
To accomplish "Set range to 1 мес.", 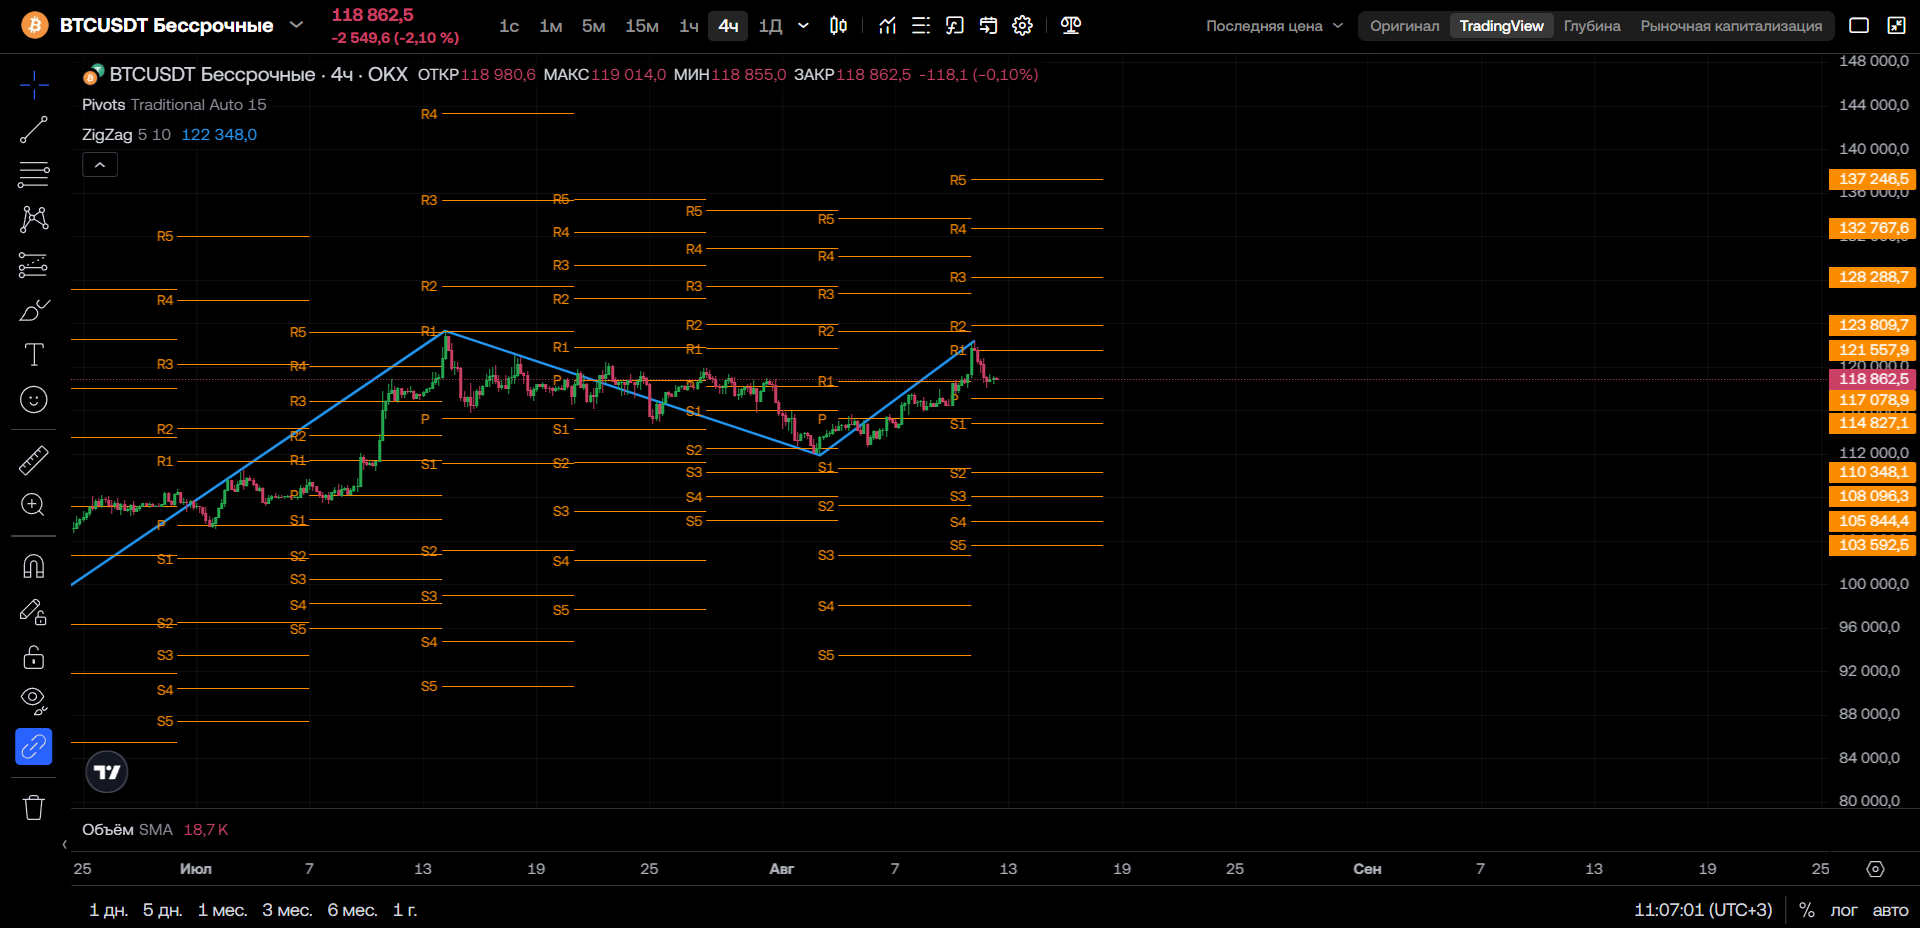I will click(222, 910).
